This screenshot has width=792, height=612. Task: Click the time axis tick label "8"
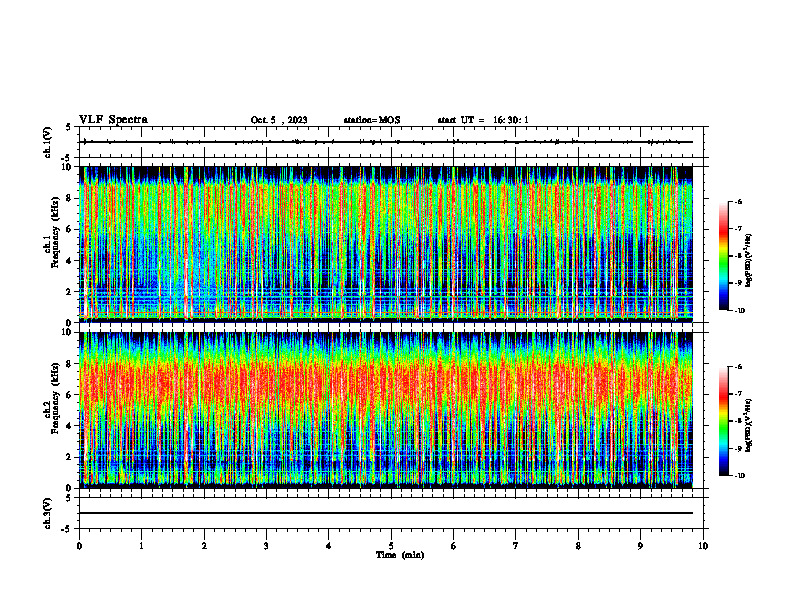click(x=578, y=546)
